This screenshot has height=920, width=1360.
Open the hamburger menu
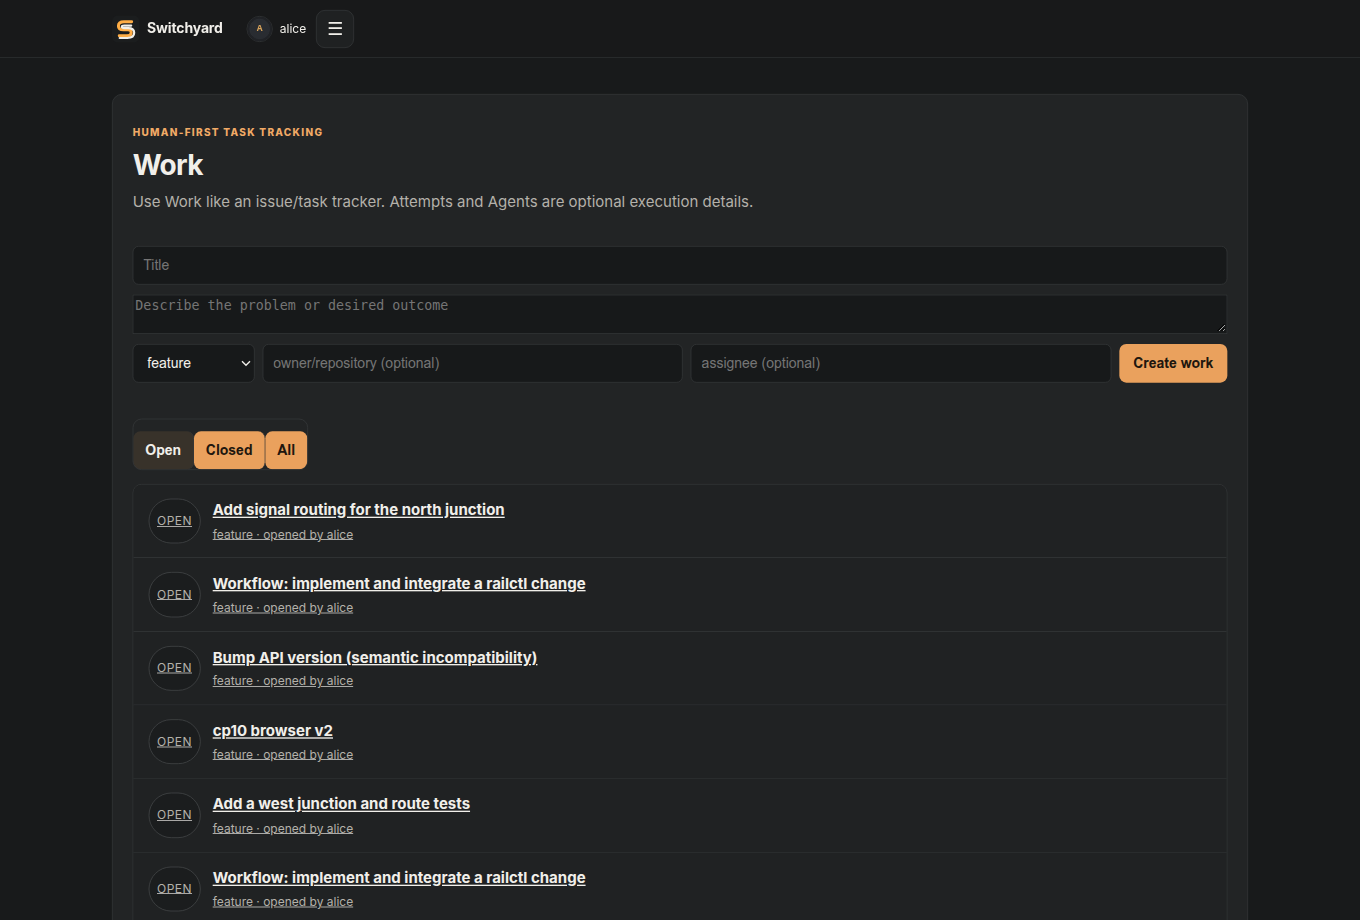point(335,29)
